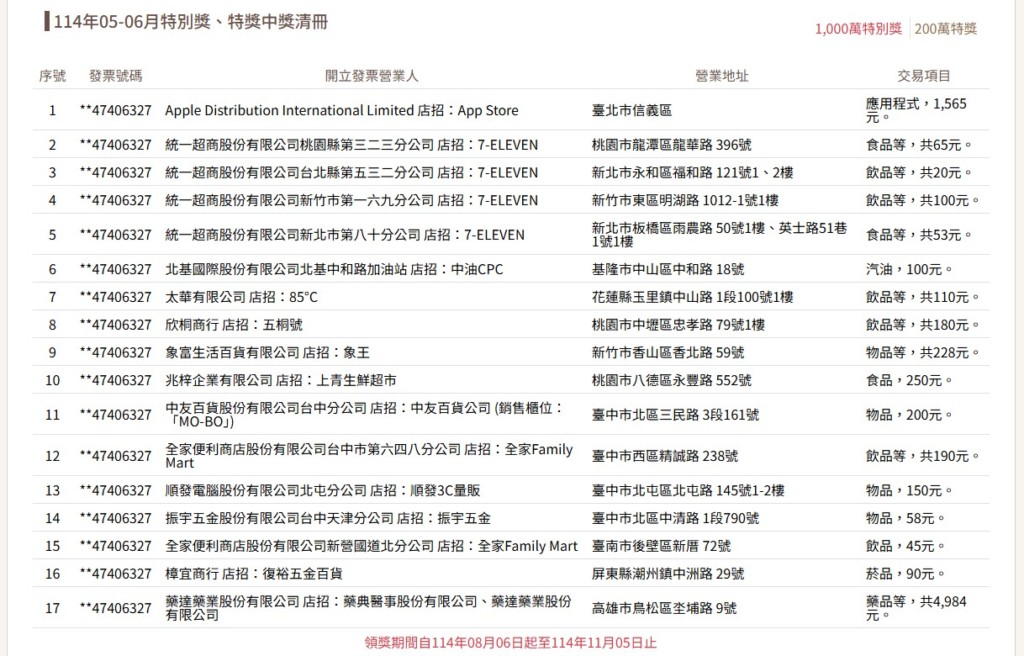Click the 交易項目 column header

[x=923, y=76]
